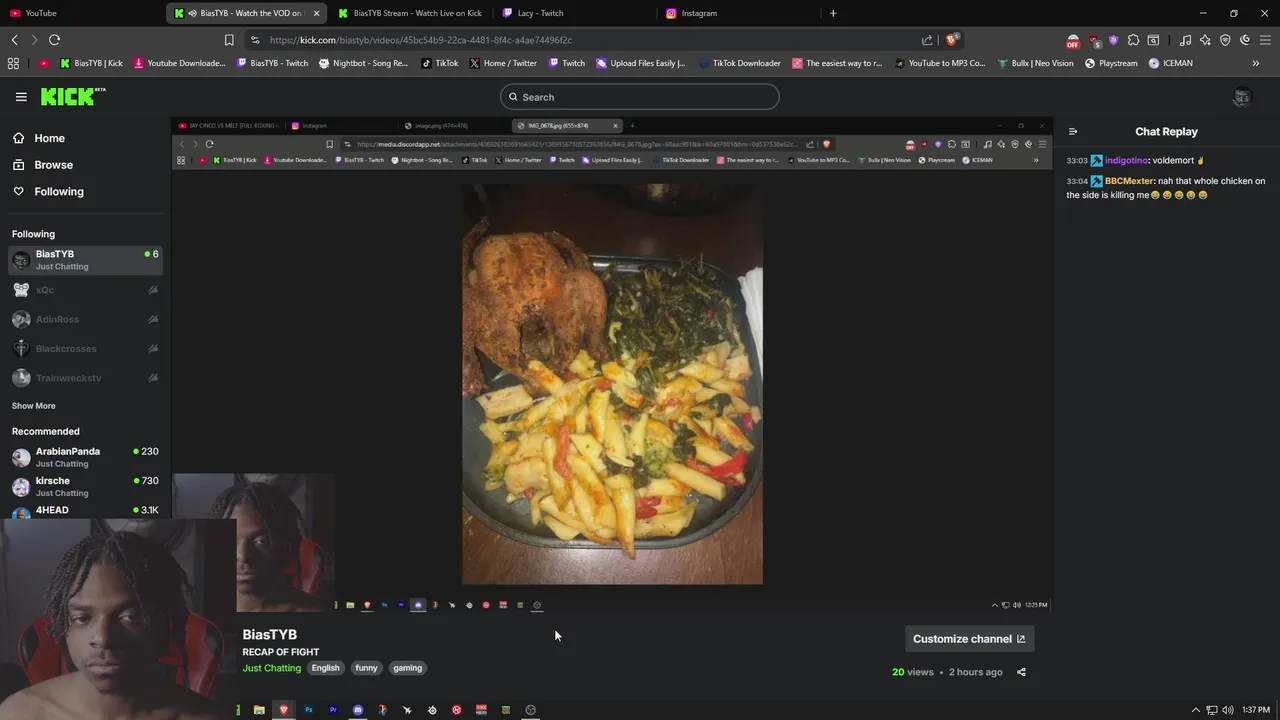
Task: Click the food photo in the VOD player
Action: click(612, 384)
